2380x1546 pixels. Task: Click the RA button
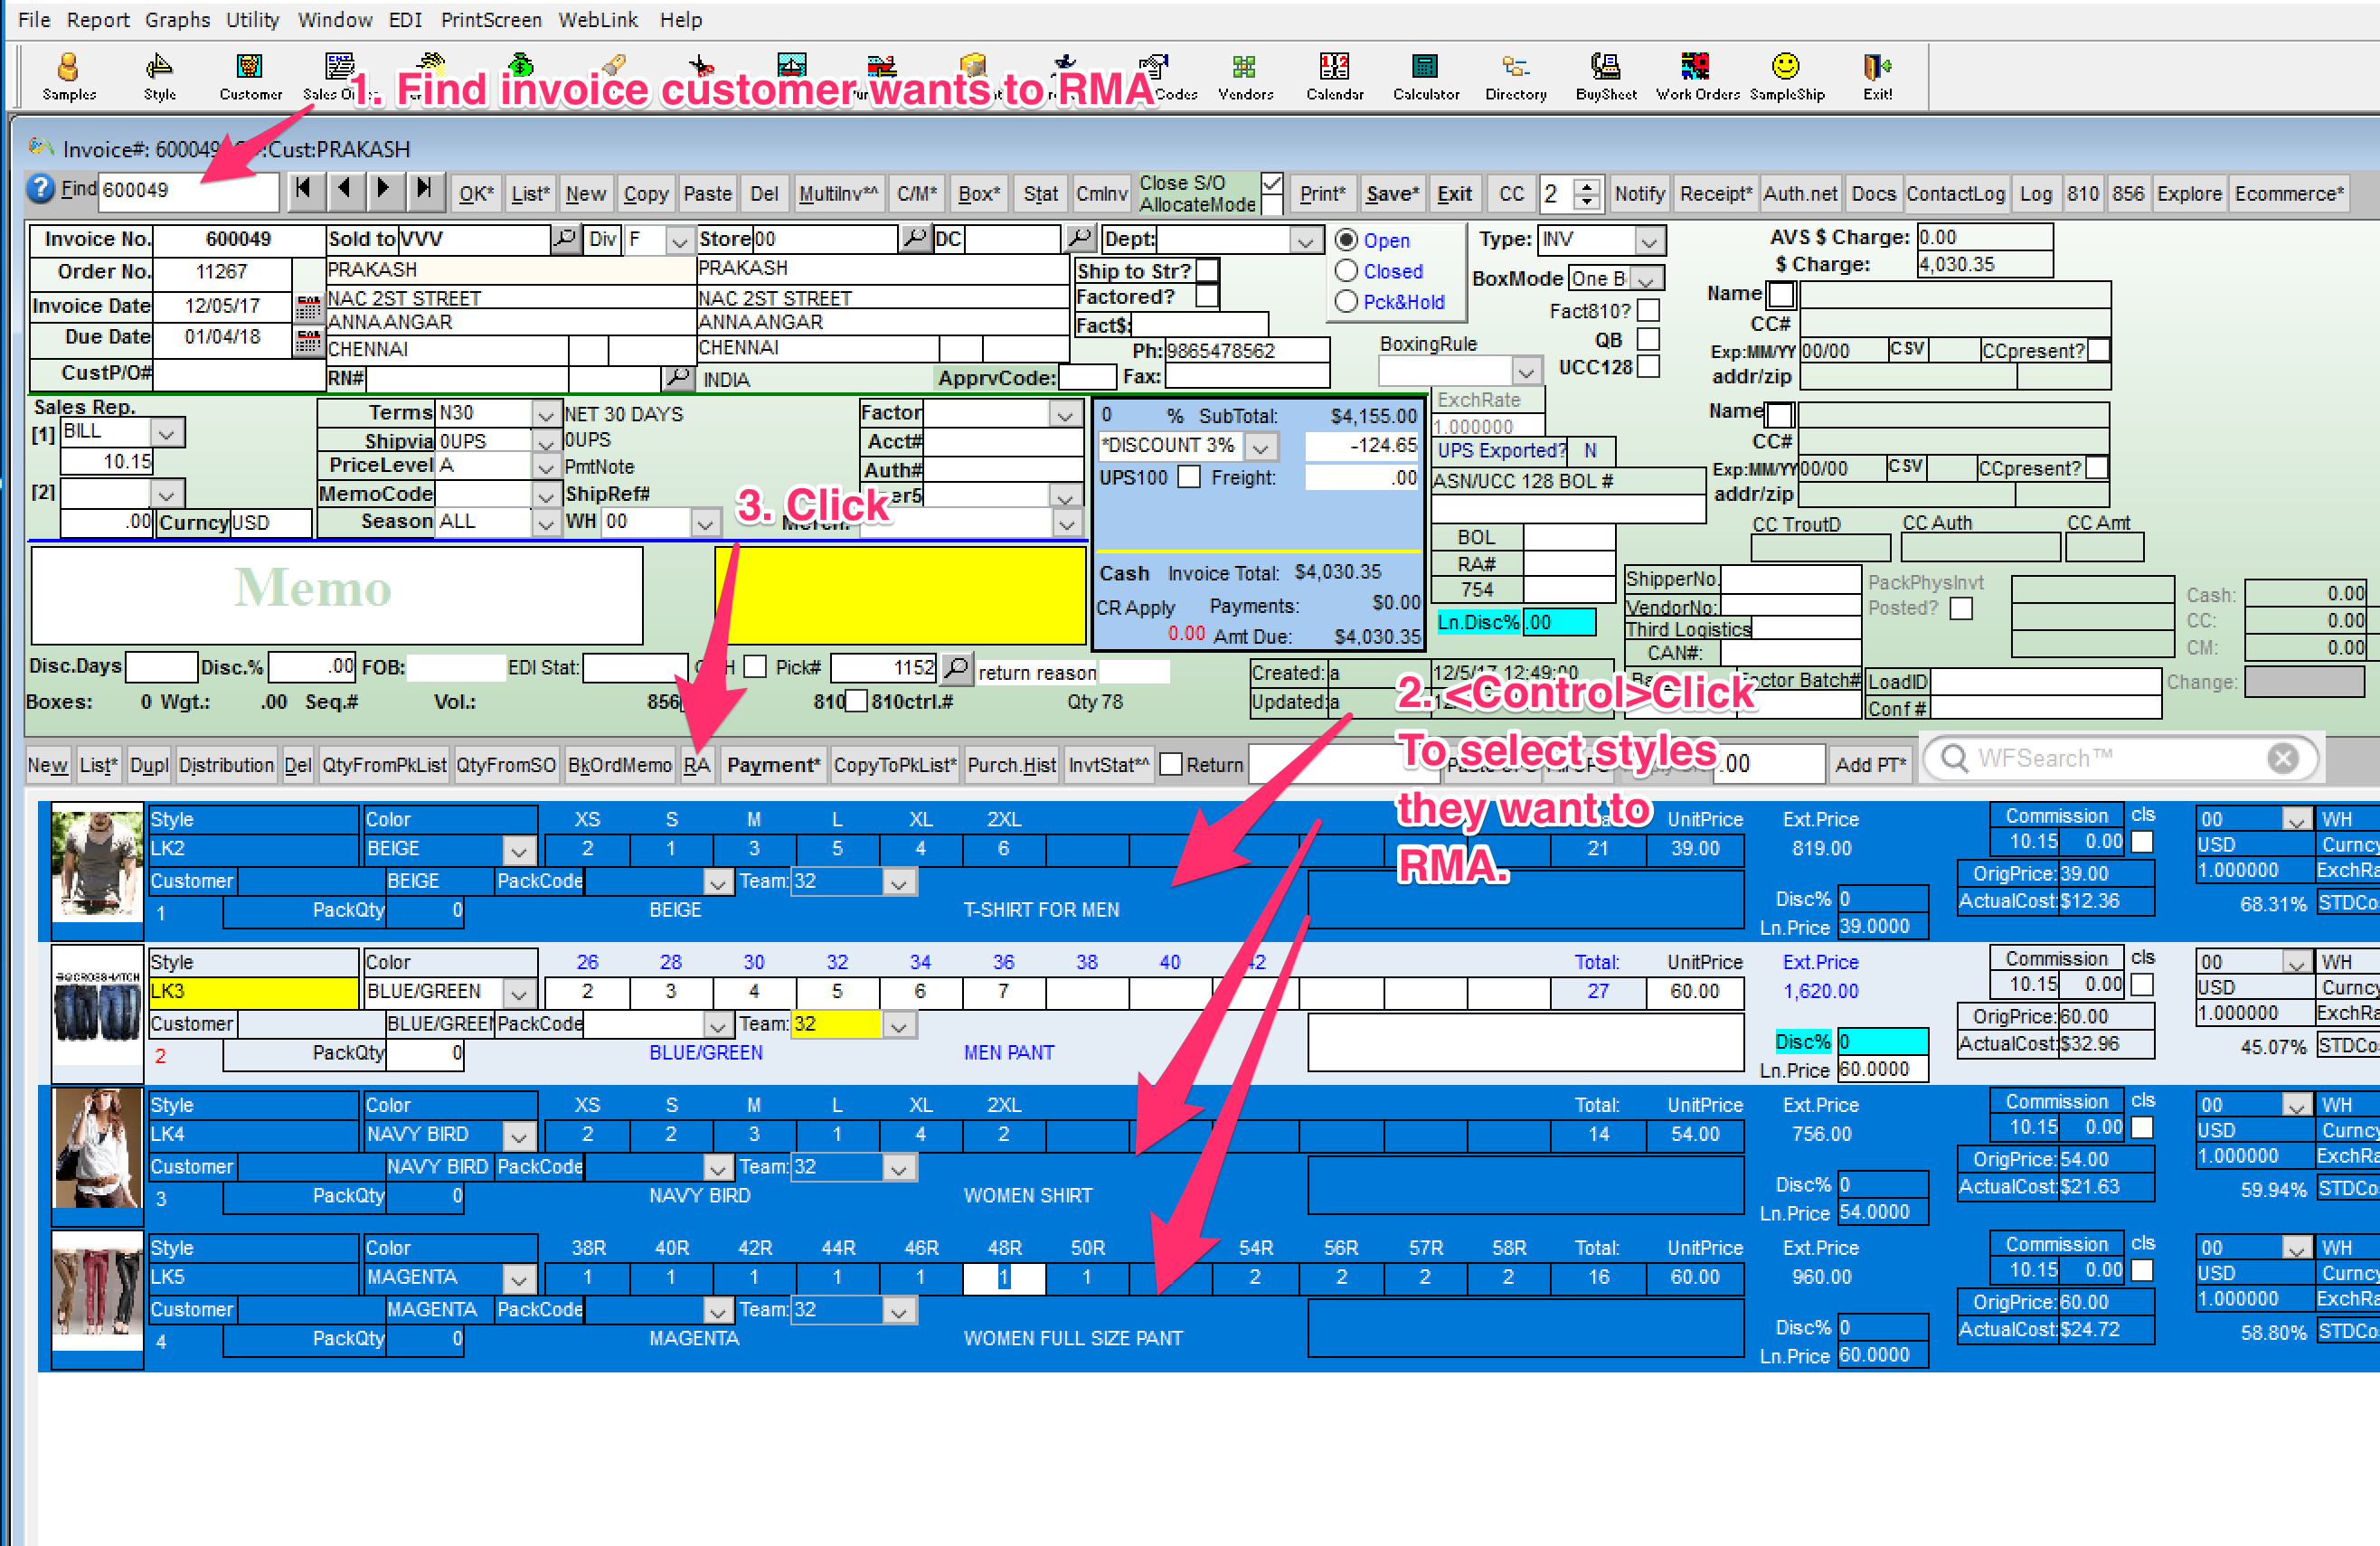[x=697, y=765]
